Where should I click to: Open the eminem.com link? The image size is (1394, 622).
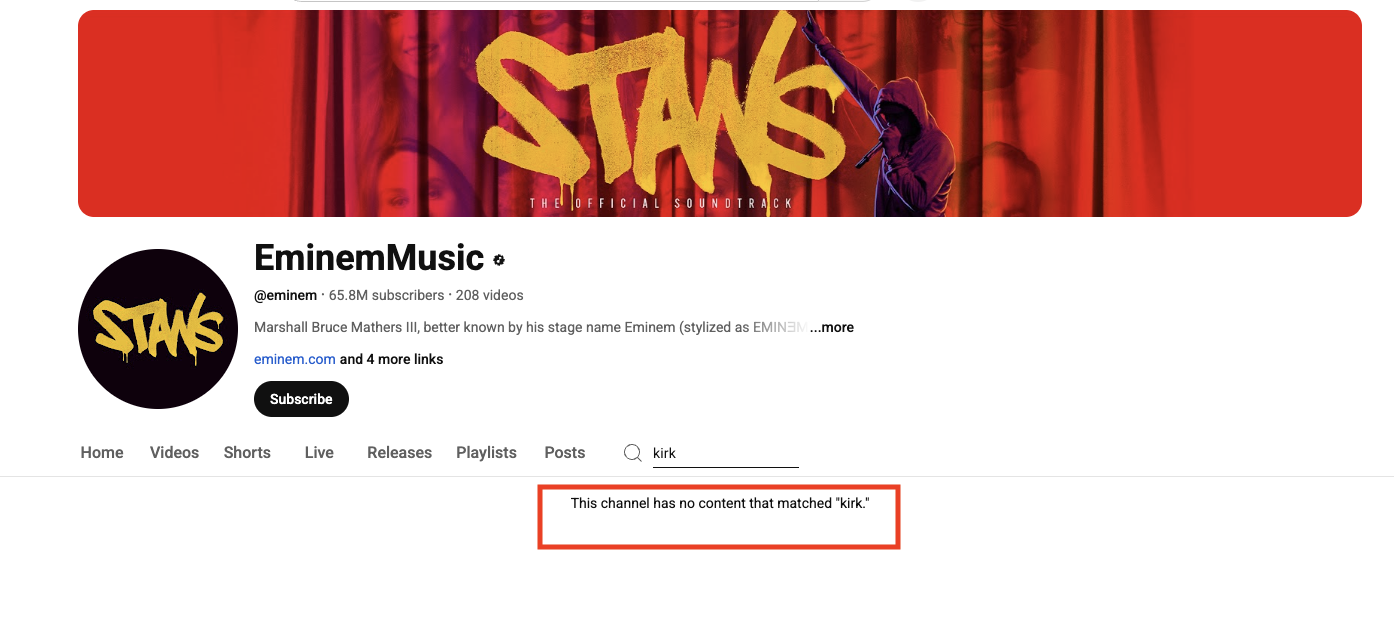[295, 359]
